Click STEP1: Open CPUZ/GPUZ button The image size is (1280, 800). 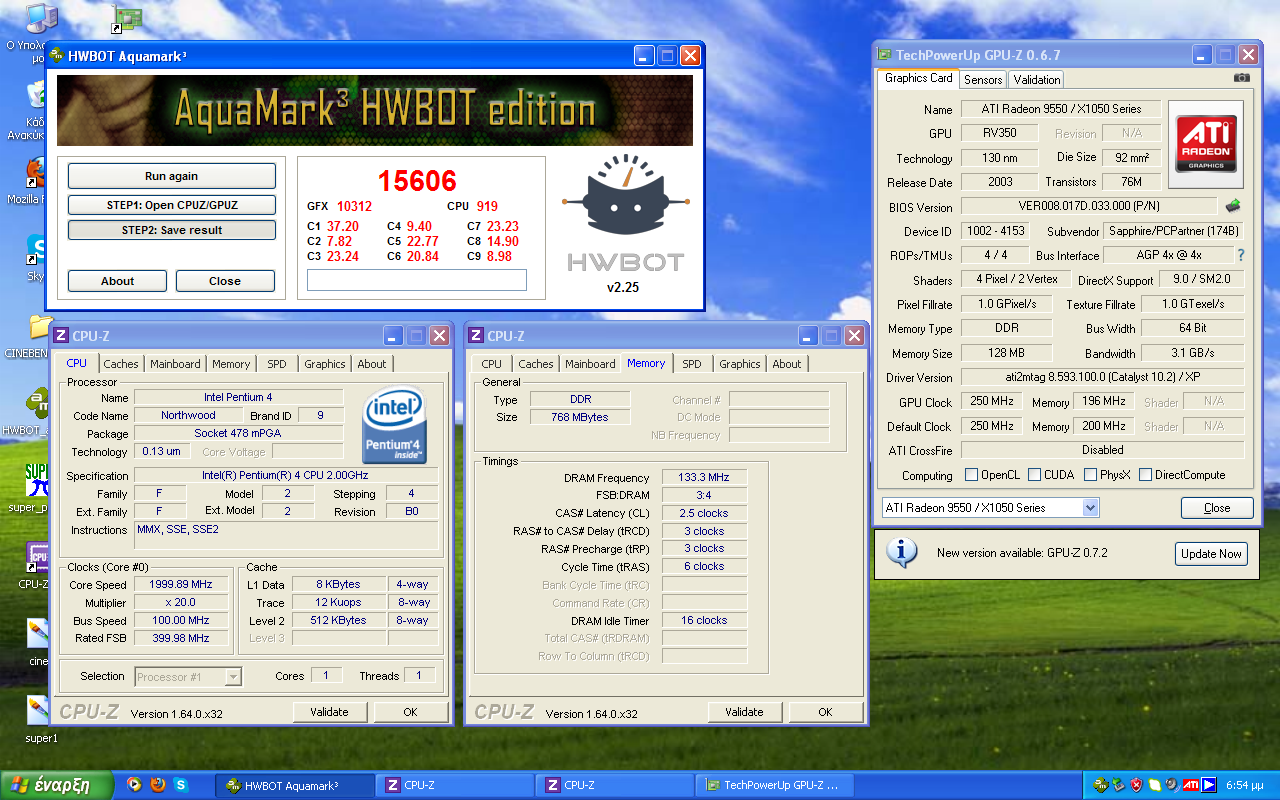(x=171, y=205)
